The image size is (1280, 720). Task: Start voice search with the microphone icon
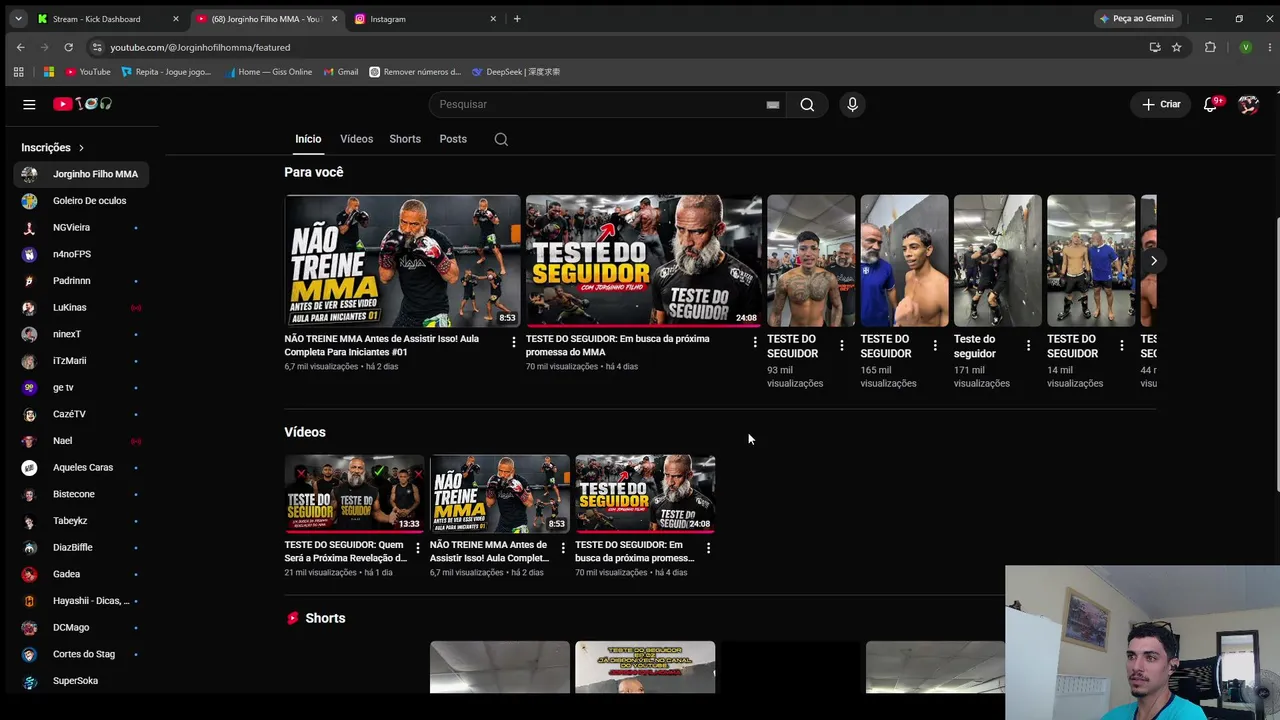pos(852,105)
